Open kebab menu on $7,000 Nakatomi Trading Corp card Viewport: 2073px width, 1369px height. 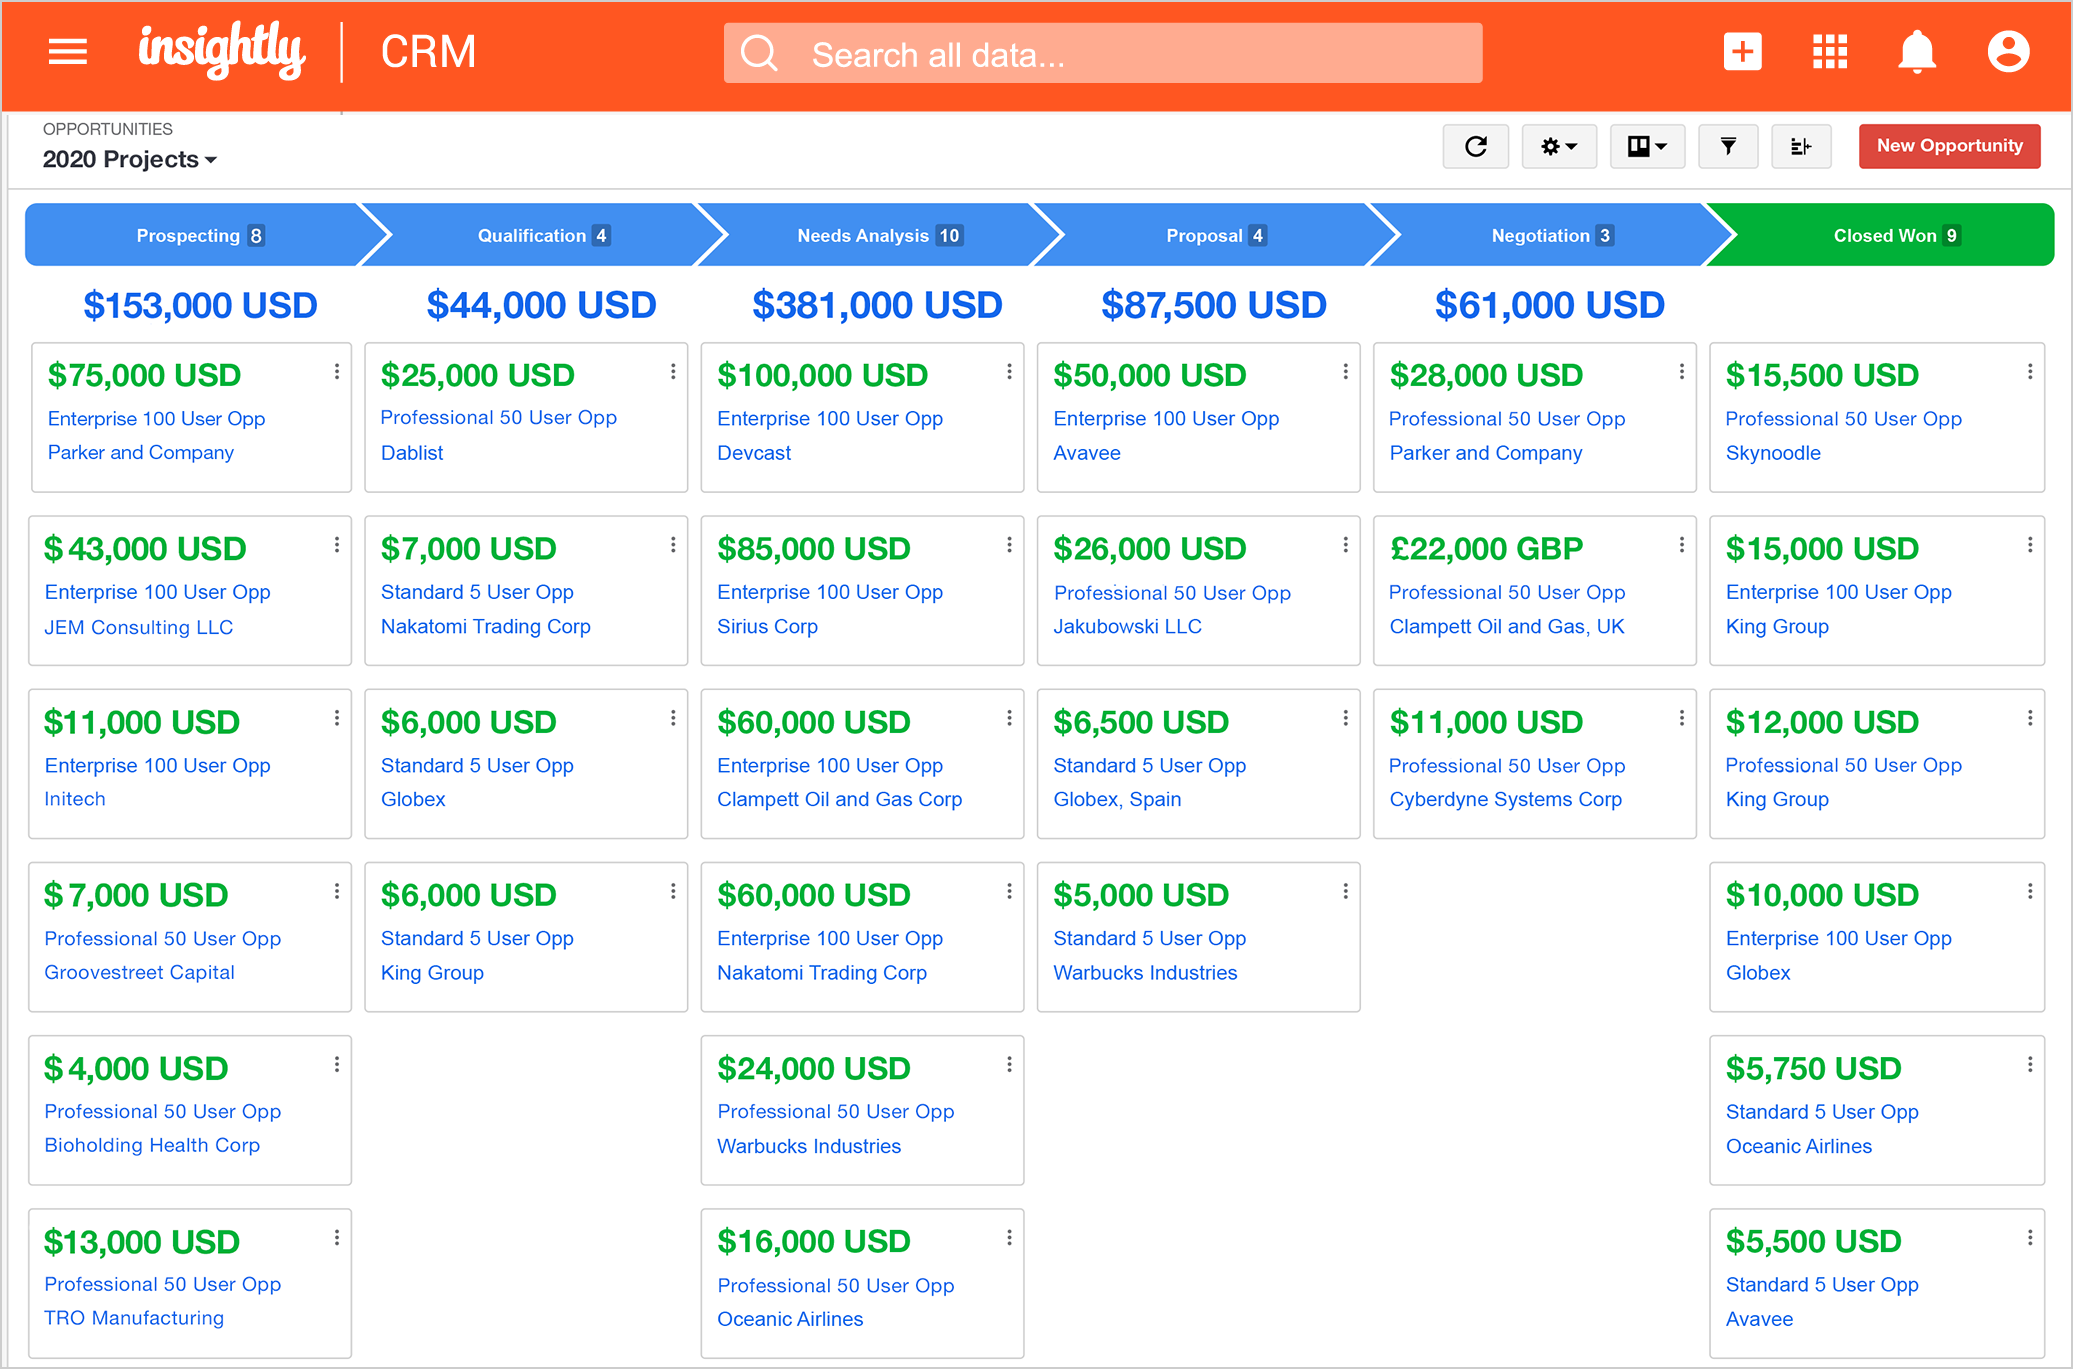[x=673, y=545]
